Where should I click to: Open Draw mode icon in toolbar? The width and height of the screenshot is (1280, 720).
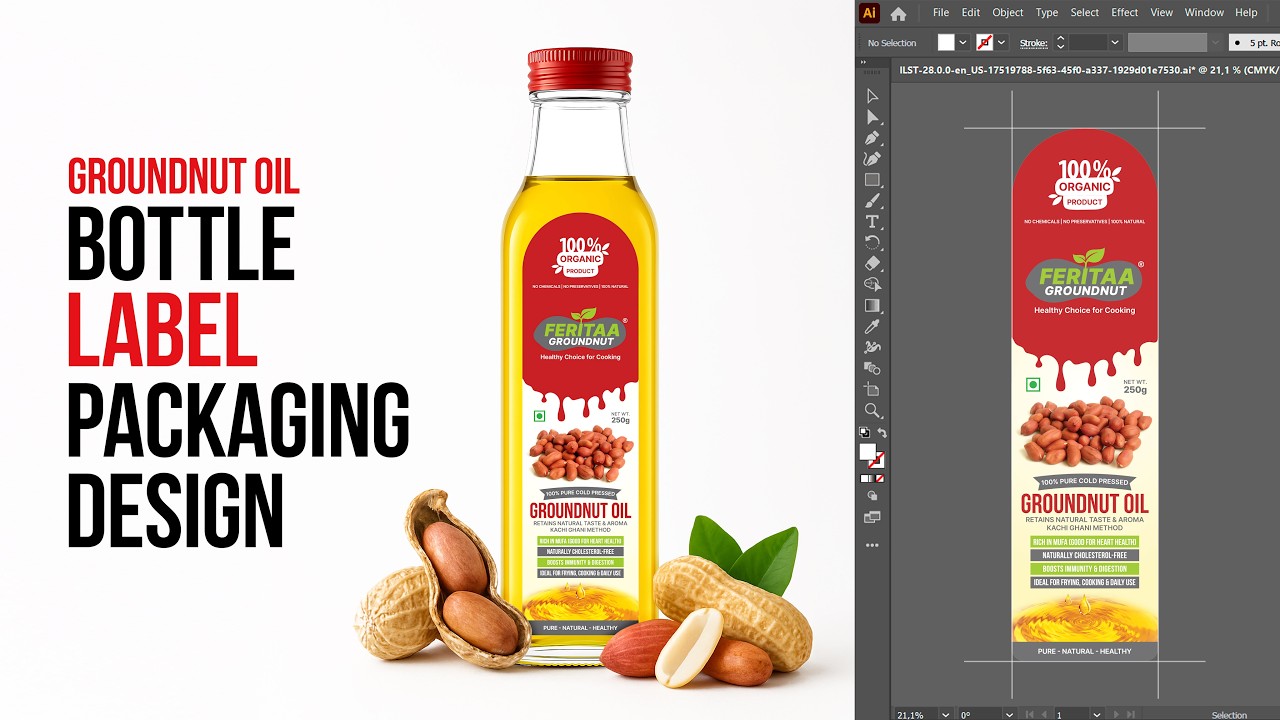point(872,496)
